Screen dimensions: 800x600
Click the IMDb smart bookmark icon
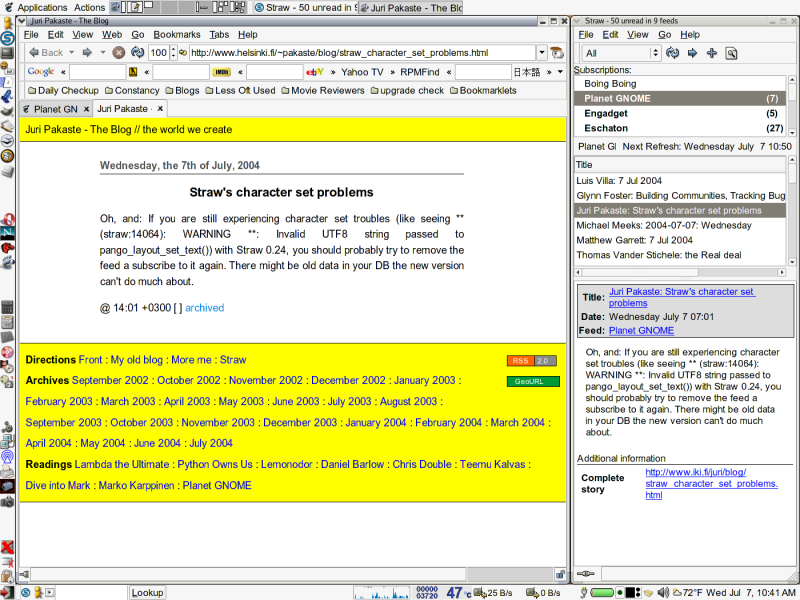point(221,72)
